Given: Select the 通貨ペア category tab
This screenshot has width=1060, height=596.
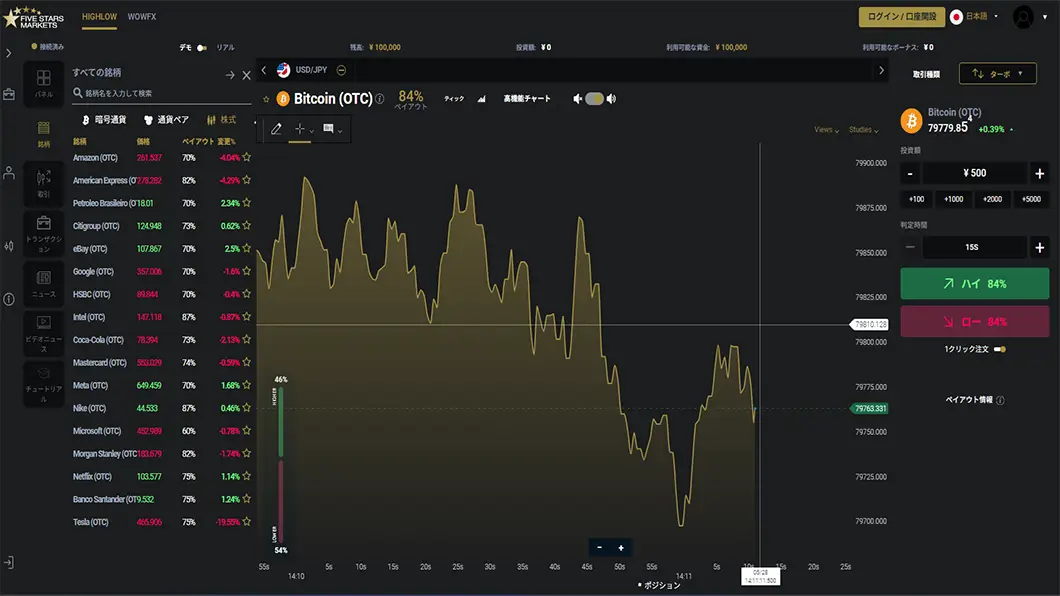Looking at the screenshot, I should coord(166,120).
